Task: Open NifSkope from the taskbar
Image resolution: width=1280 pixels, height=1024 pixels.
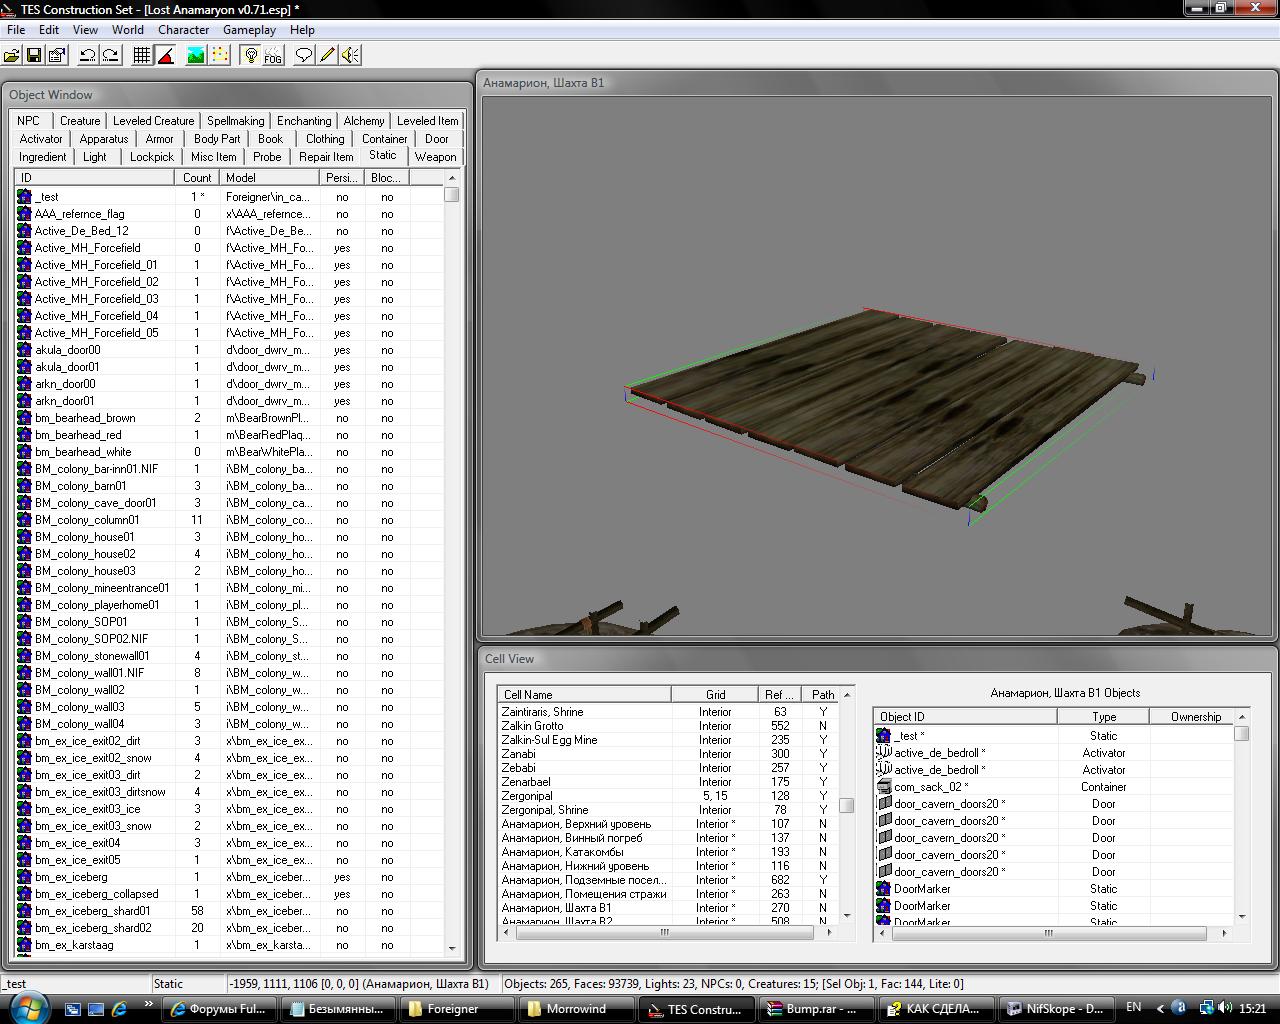Action: pos(1058,1009)
